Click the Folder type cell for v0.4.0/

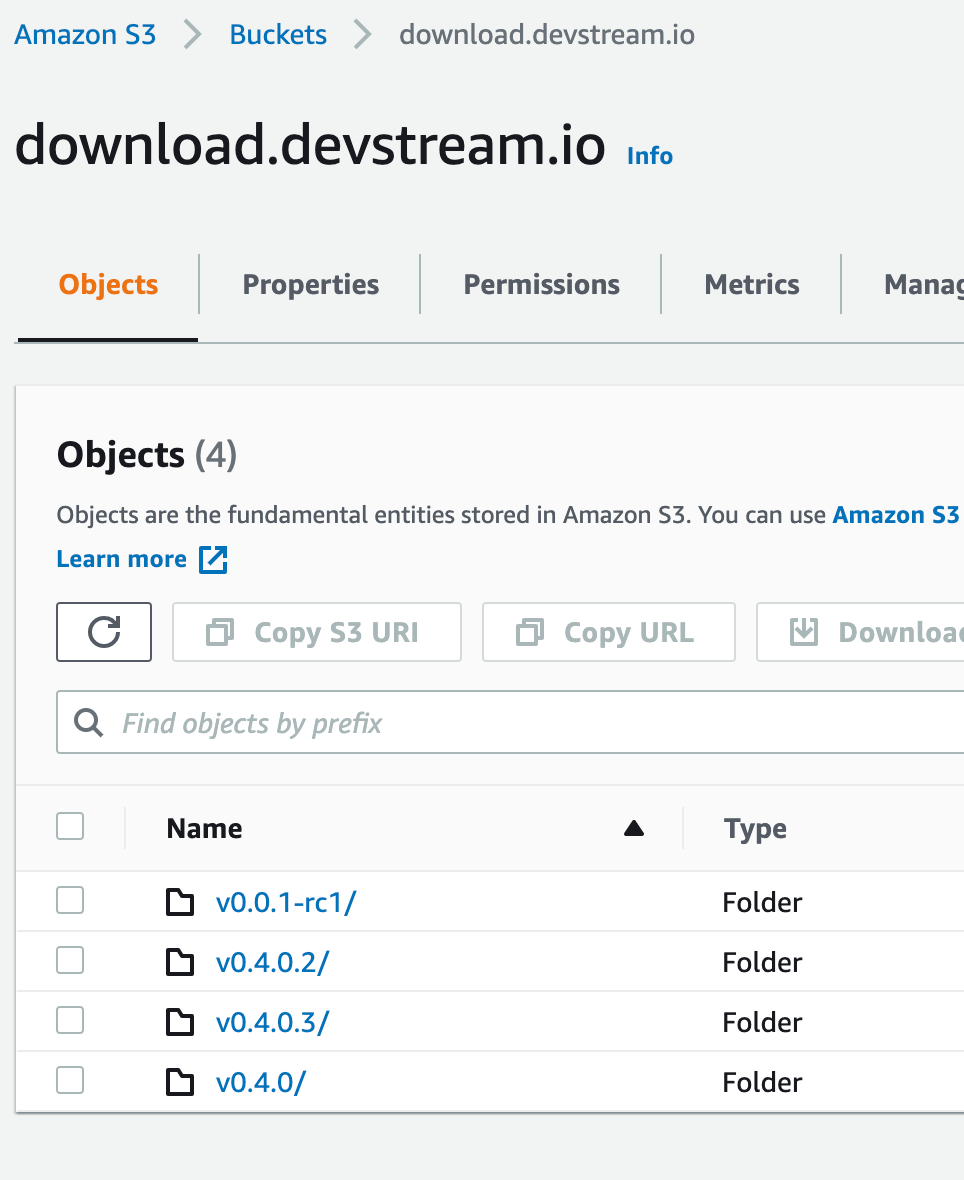coord(762,1083)
